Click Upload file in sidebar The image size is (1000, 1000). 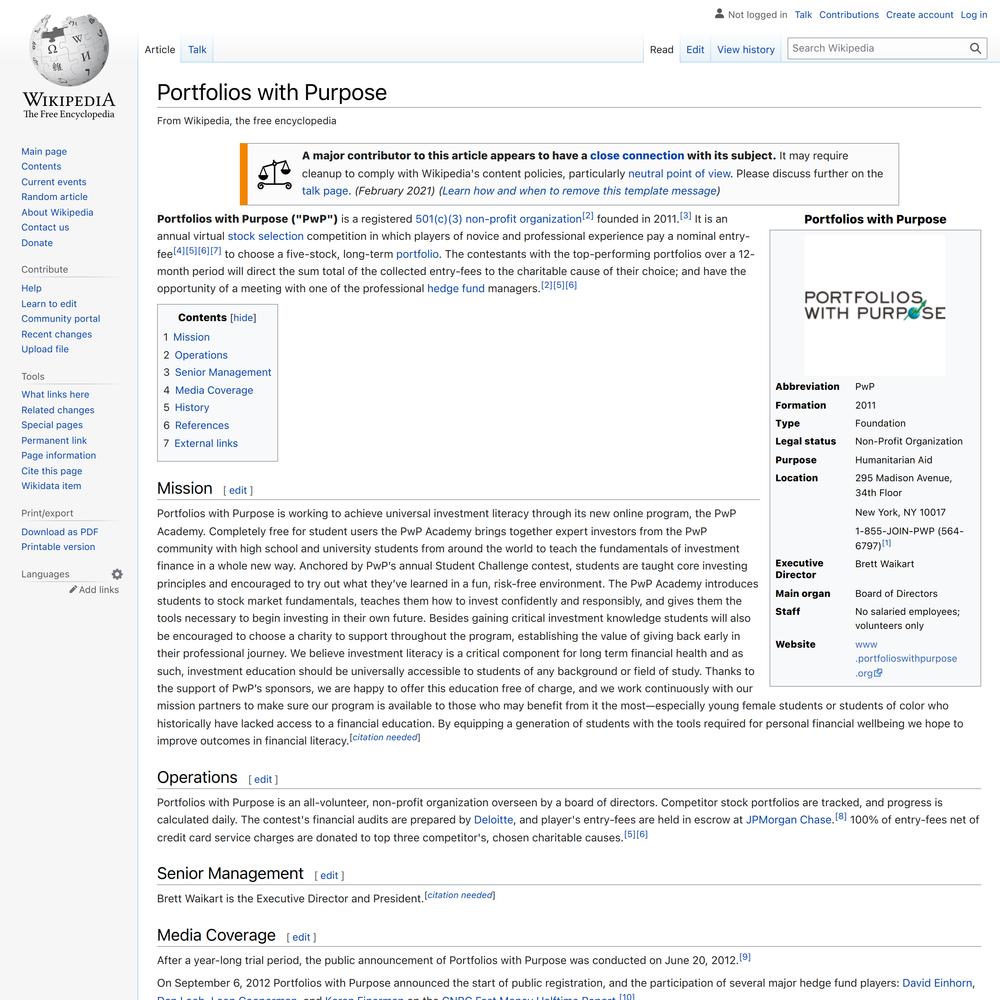point(45,349)
